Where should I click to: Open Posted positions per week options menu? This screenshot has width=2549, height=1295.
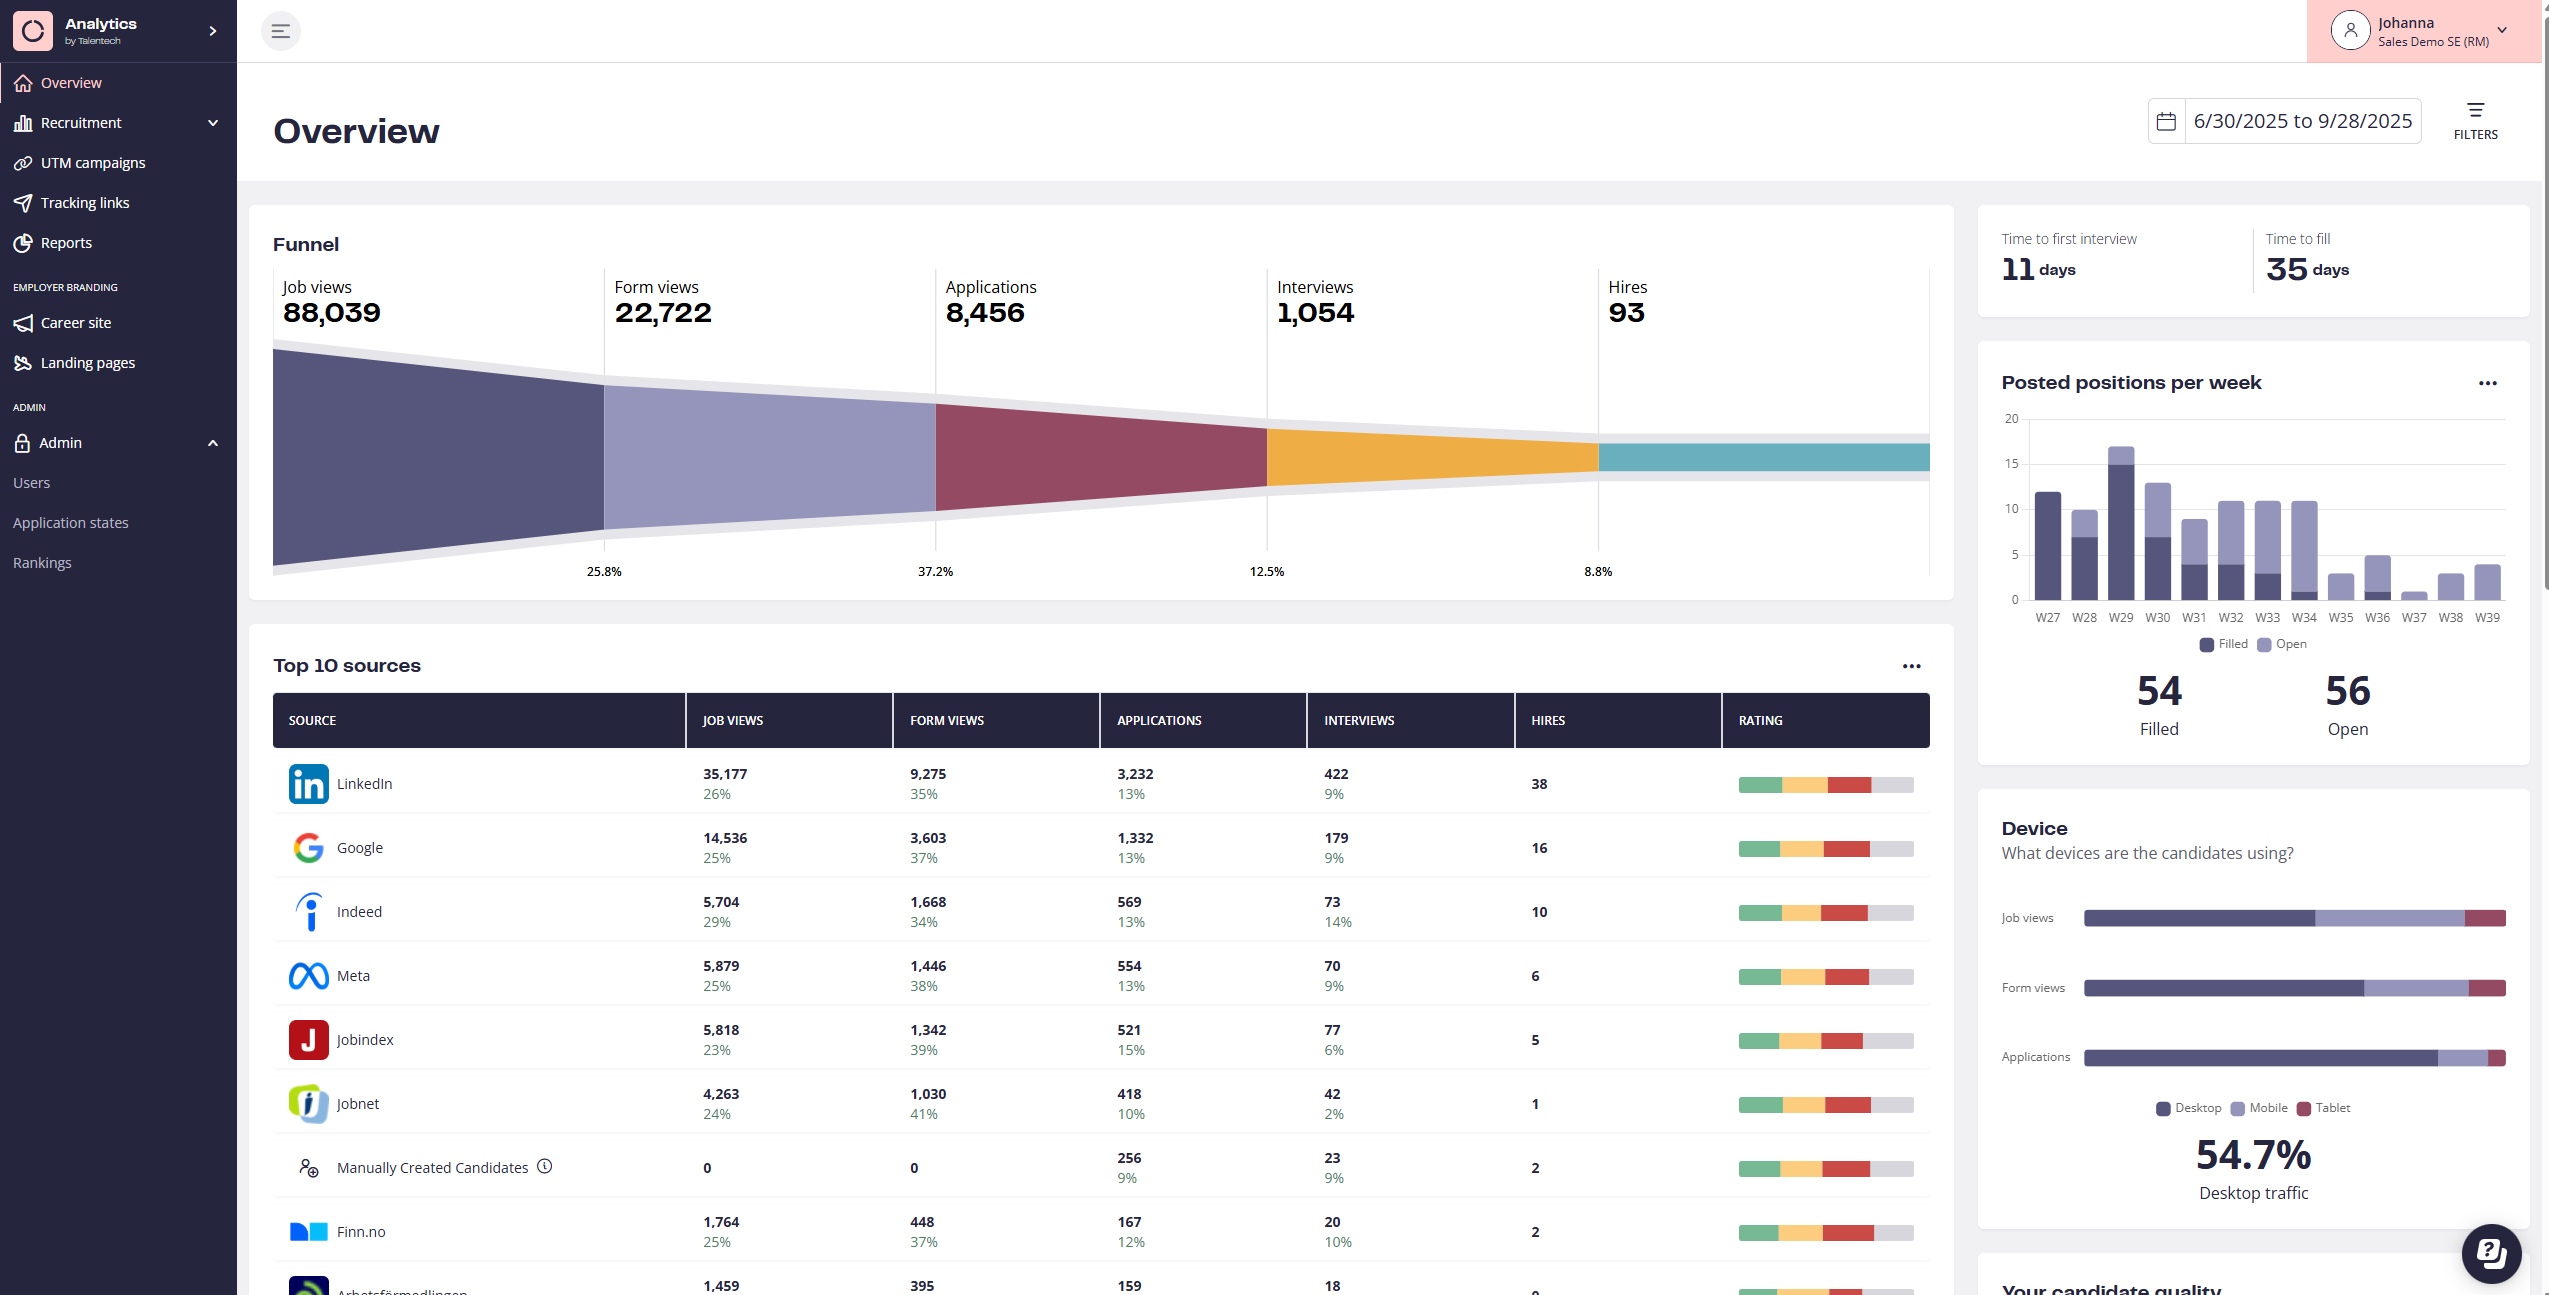(x=2487, y=383)
